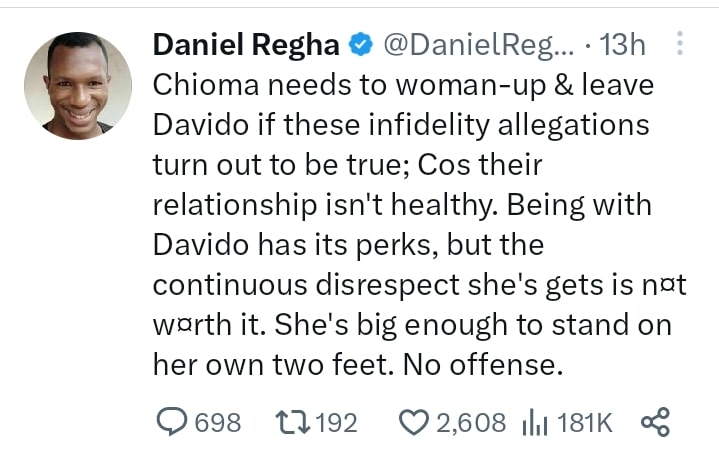Click the share icon
The height and width of the screenshot is (450, 719).
click(x=654, y=423)
